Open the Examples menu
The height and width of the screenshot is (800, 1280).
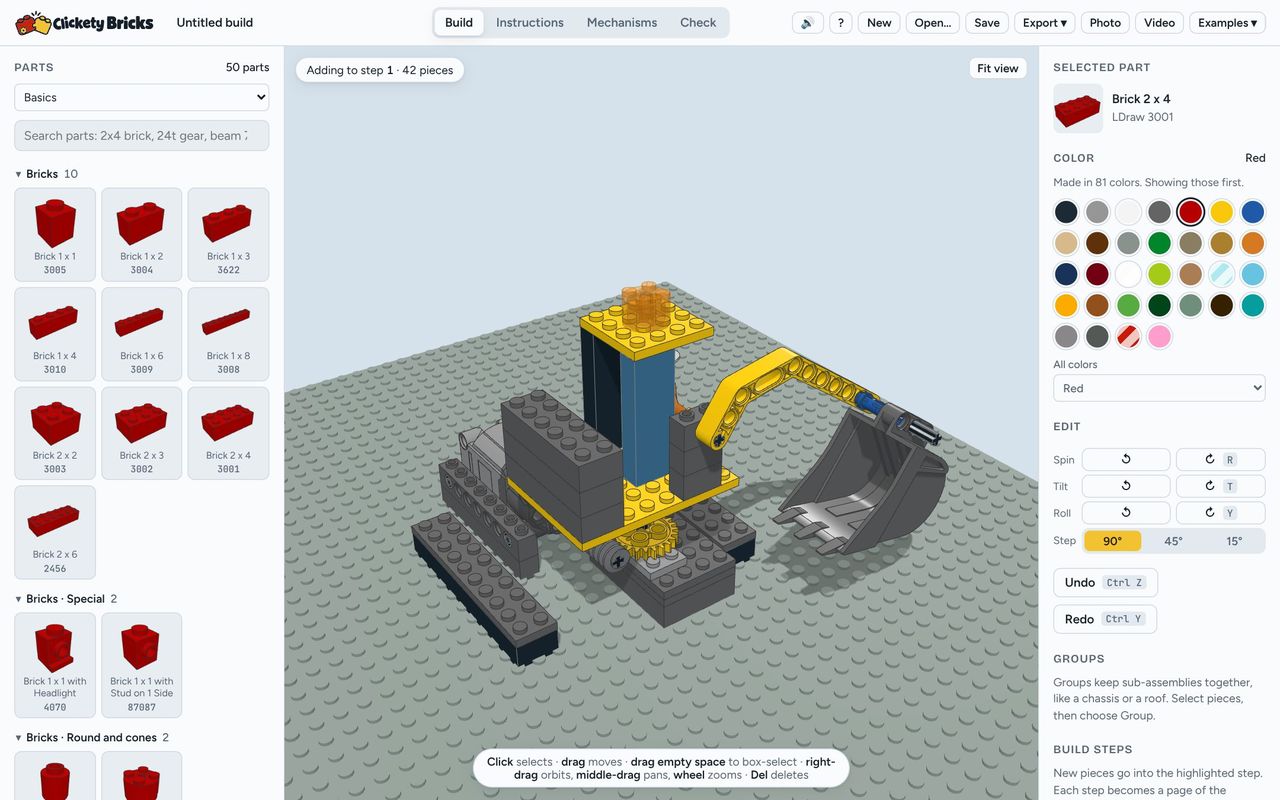(1227, 22)
